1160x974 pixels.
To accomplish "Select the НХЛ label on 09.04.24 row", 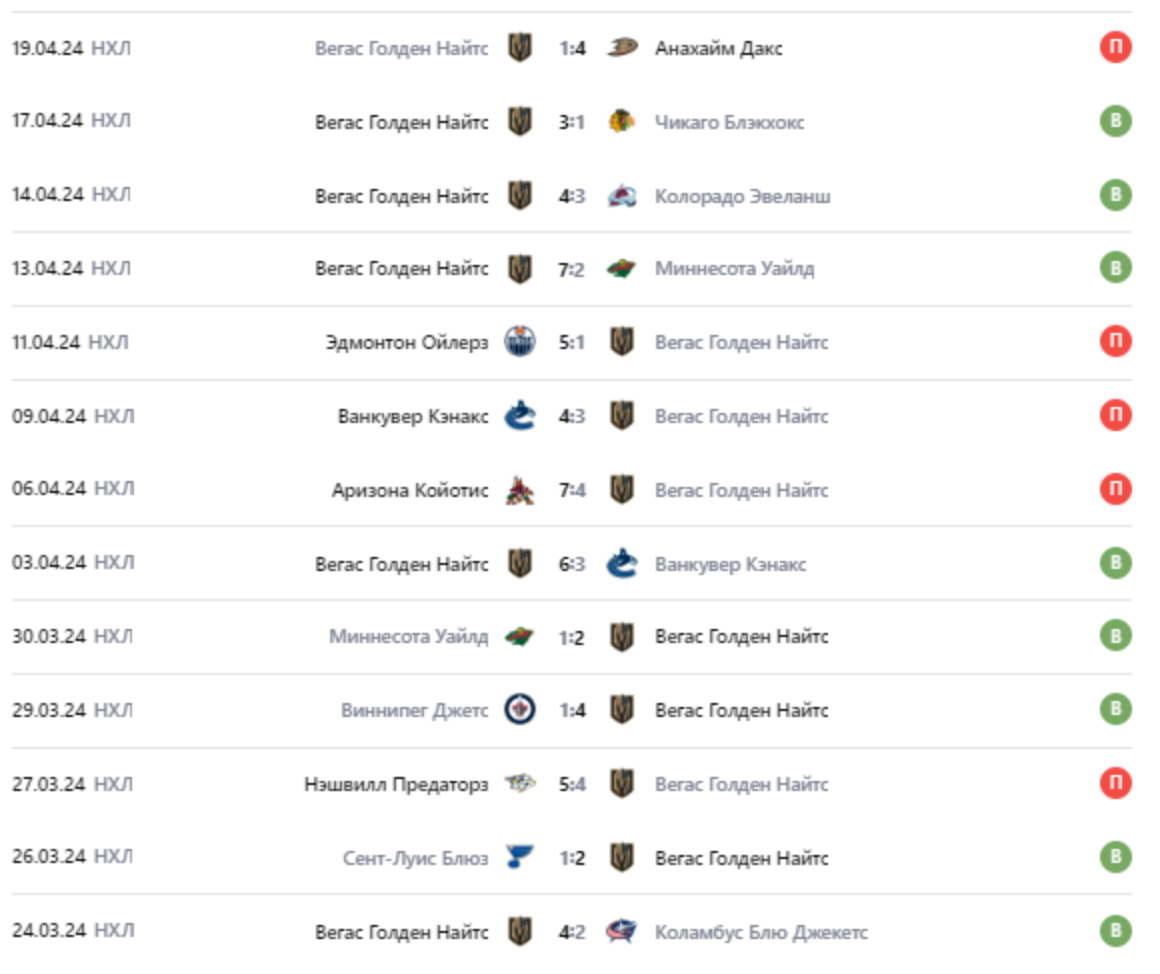I will (113, 416).
